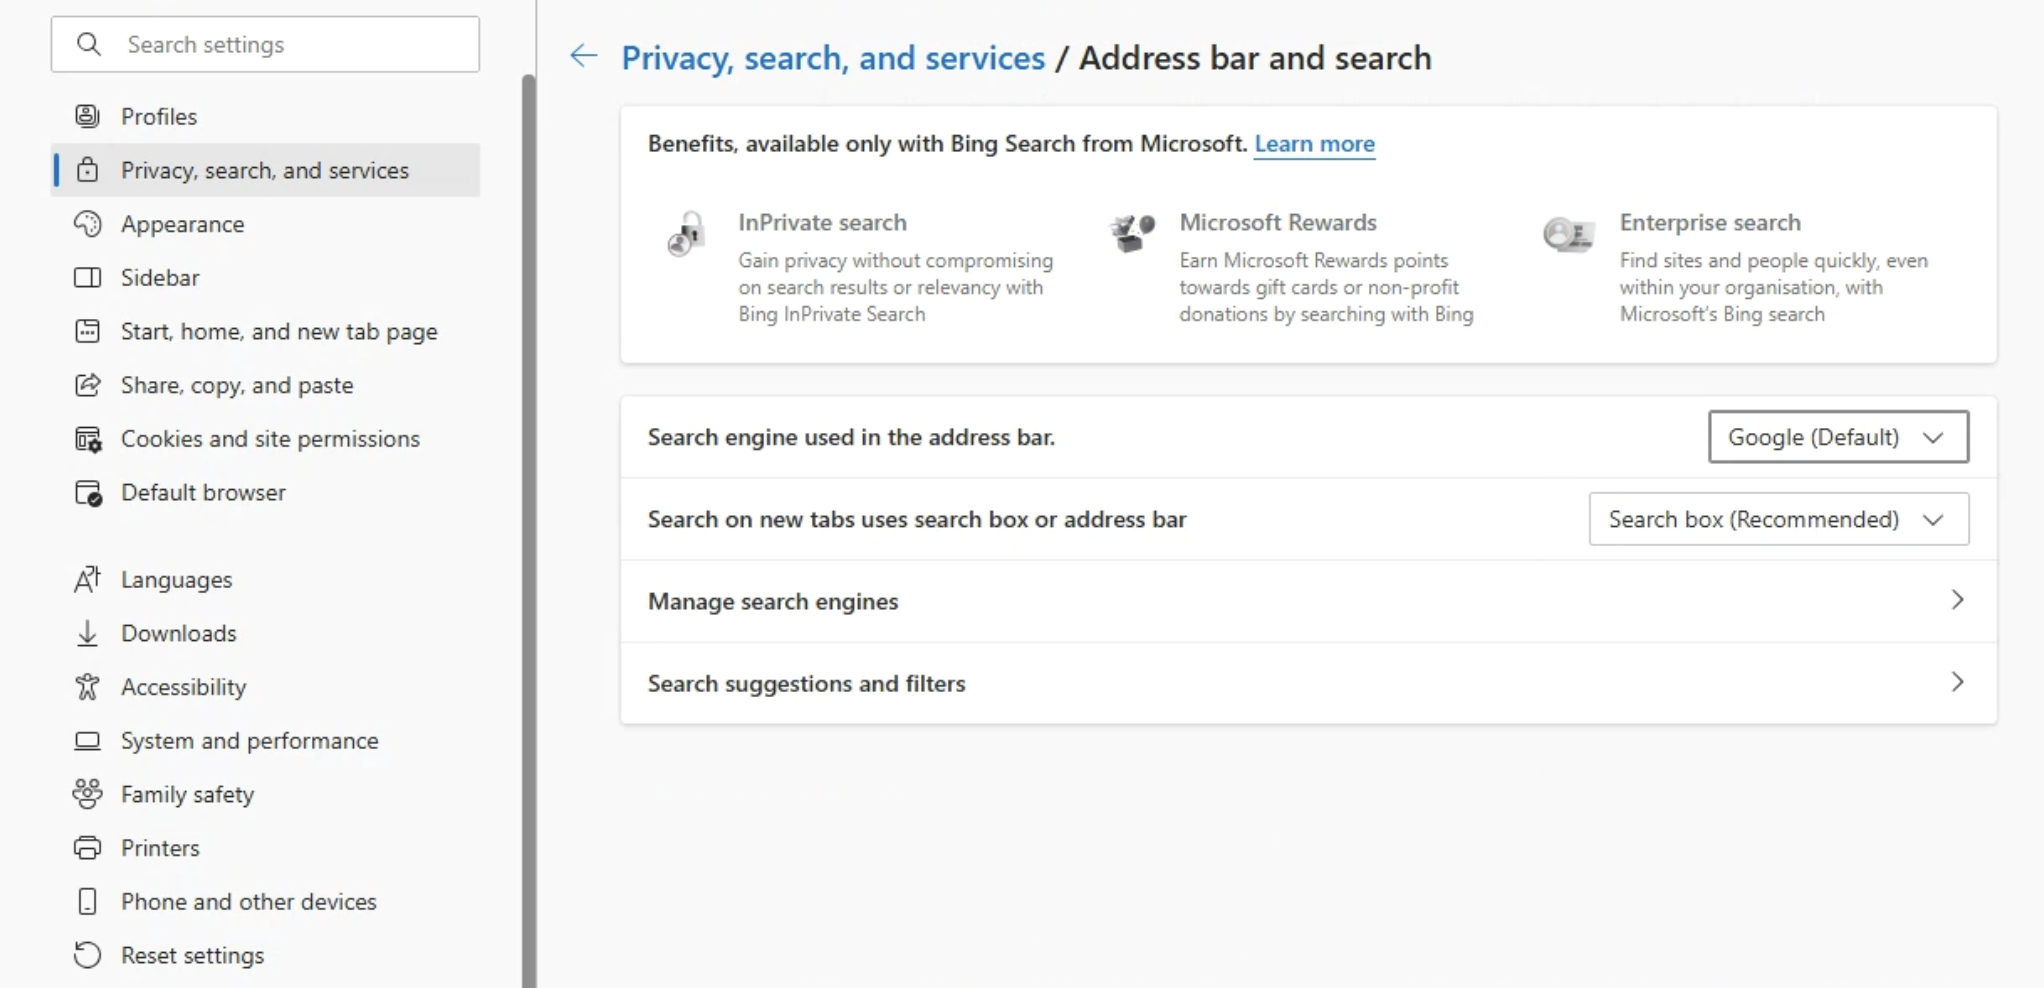
Task: Click the Privacy, search, and services breadcrumb link
Action: tap(832, 58)
